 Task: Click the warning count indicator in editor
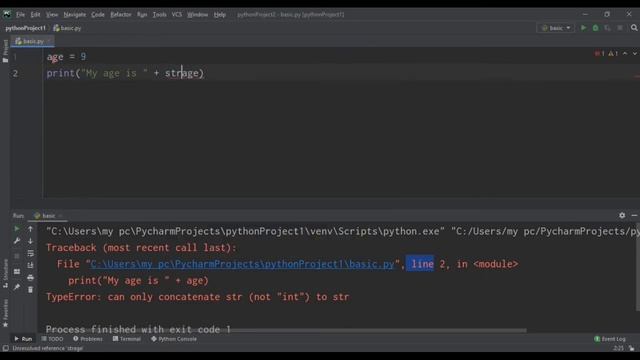pyautogui.click(x=613, y=53)
